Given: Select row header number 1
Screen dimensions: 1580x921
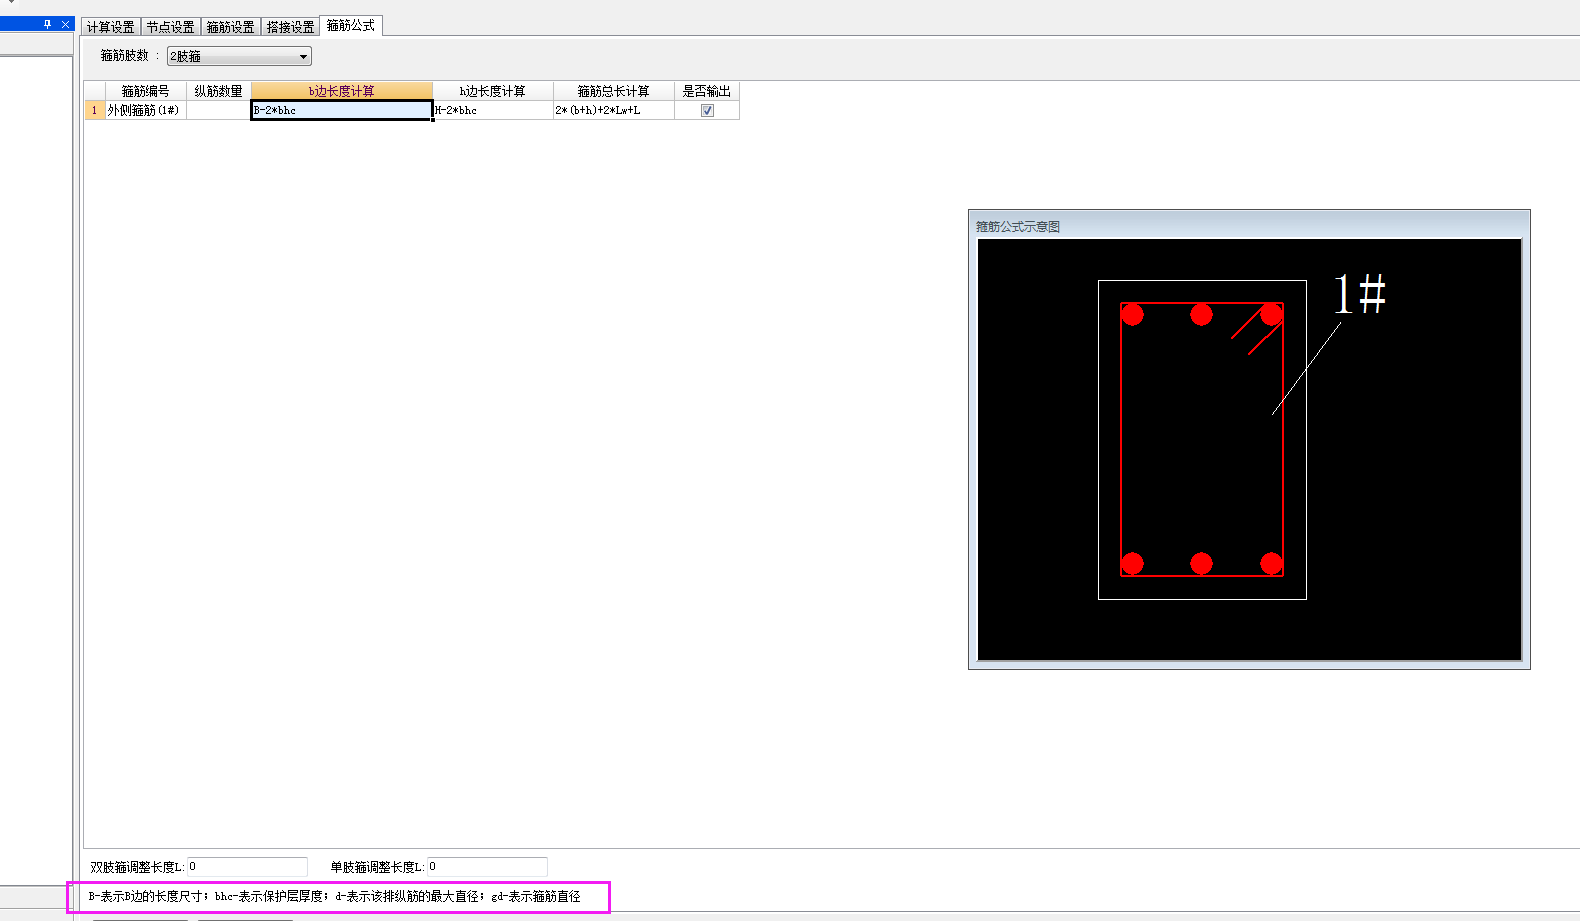Looking at the screenshot, I should tap(95, 110).
